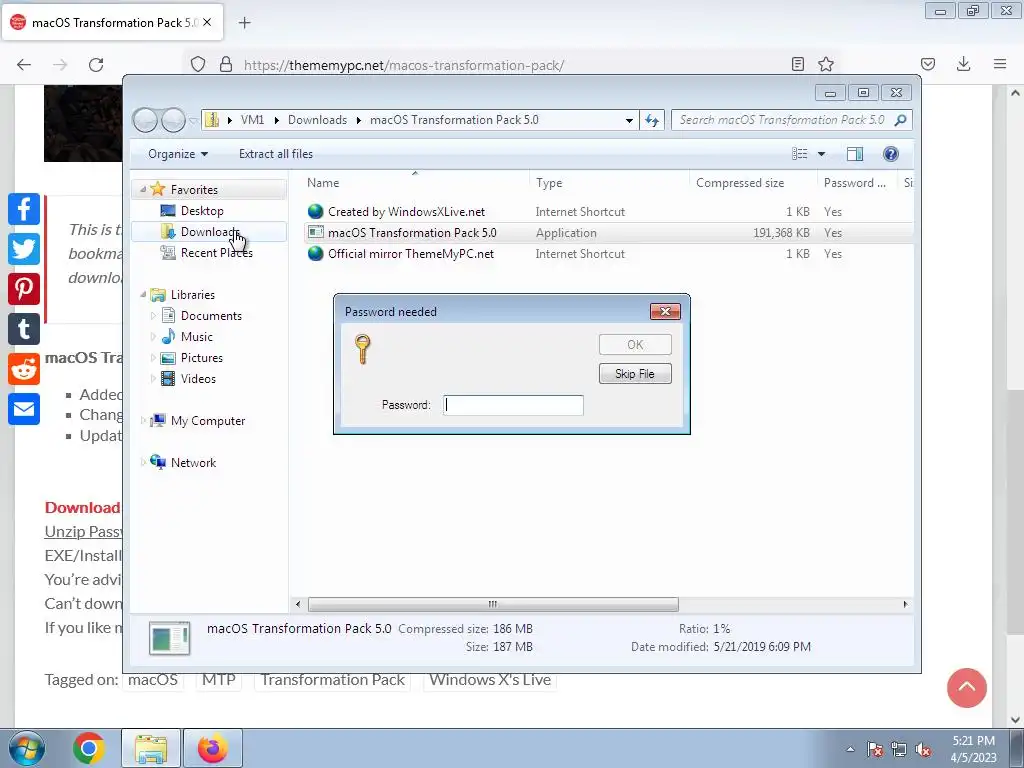
Task: Open Firefox downloads panel icon
Action: tap(963, 64)
